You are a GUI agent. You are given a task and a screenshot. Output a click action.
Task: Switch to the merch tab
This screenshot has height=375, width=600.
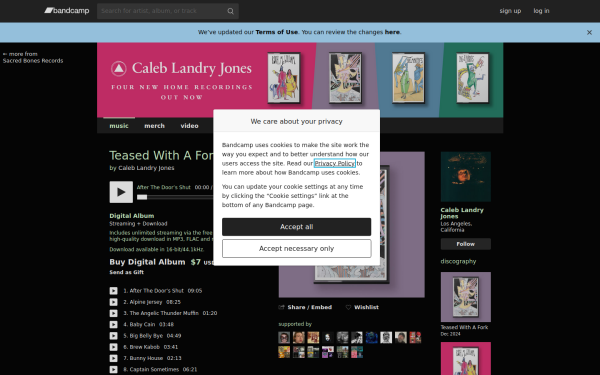155,126
